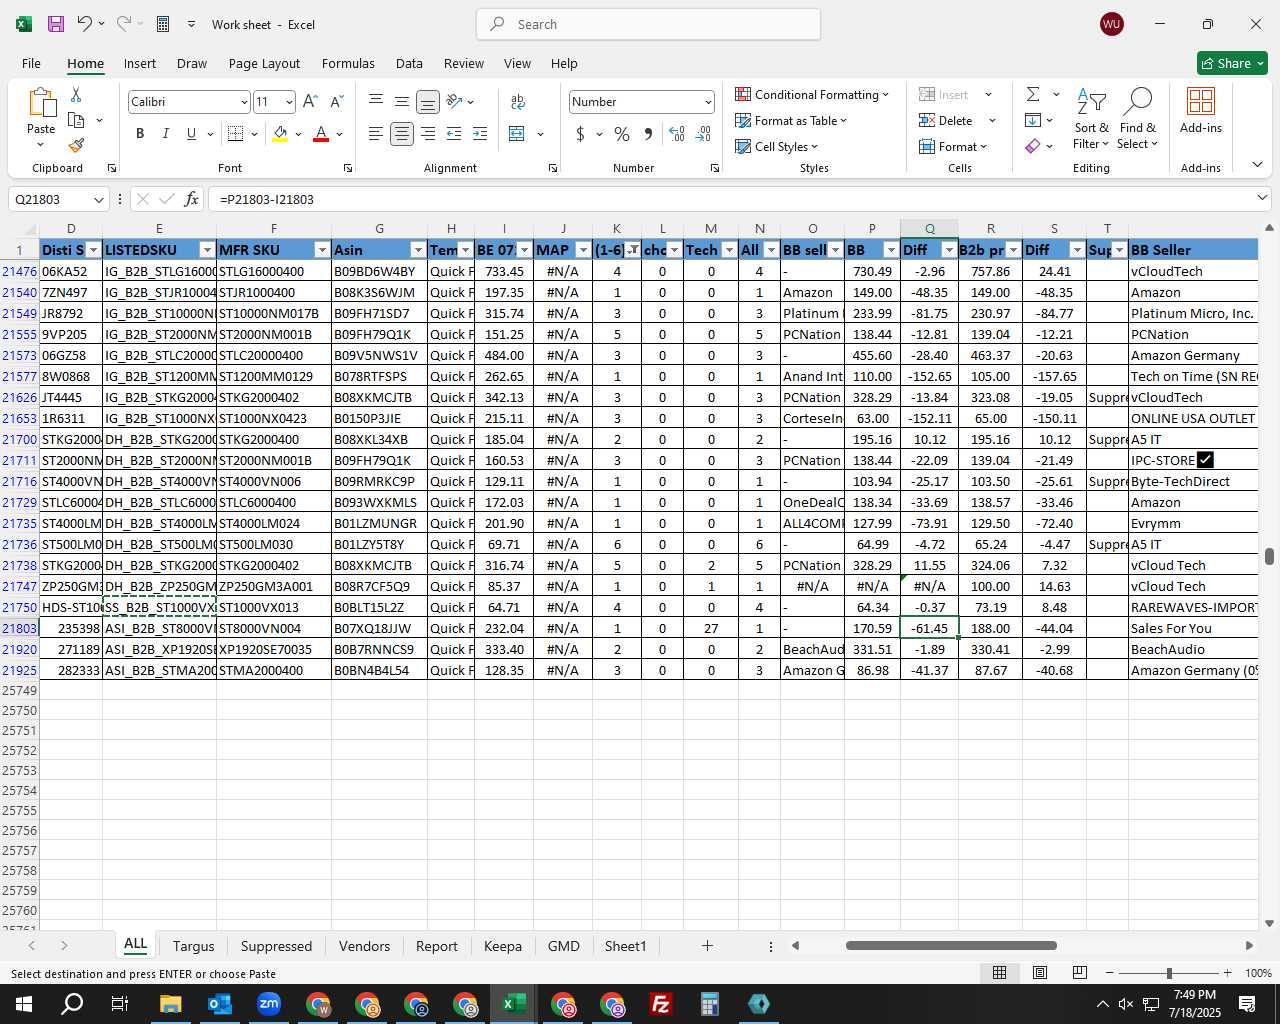Apply Wrap Text icon

(x=518, y=101)
